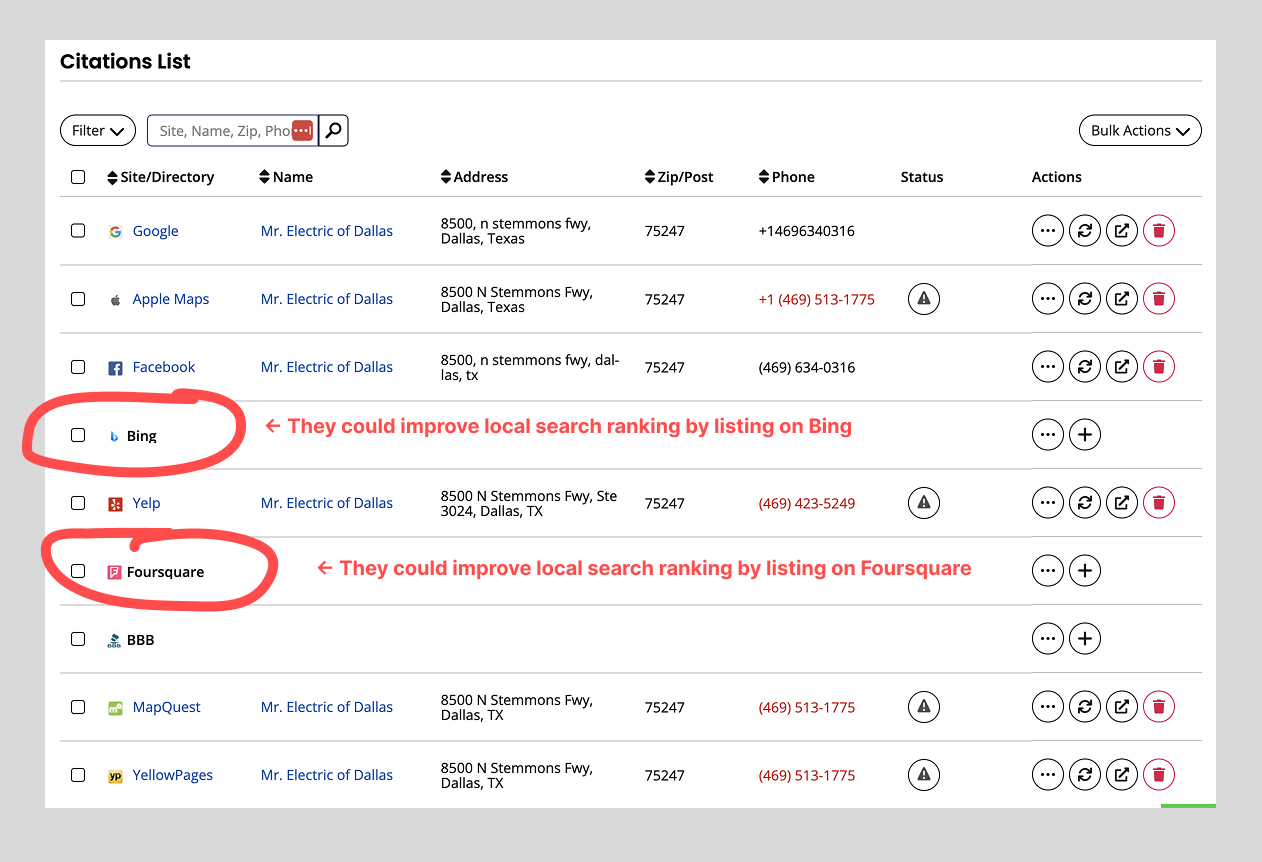Add a Foursquare citation with plus icon
Image resolution: width=1262 pixels, height=862 pixels.
click(x=1085, y=571)
